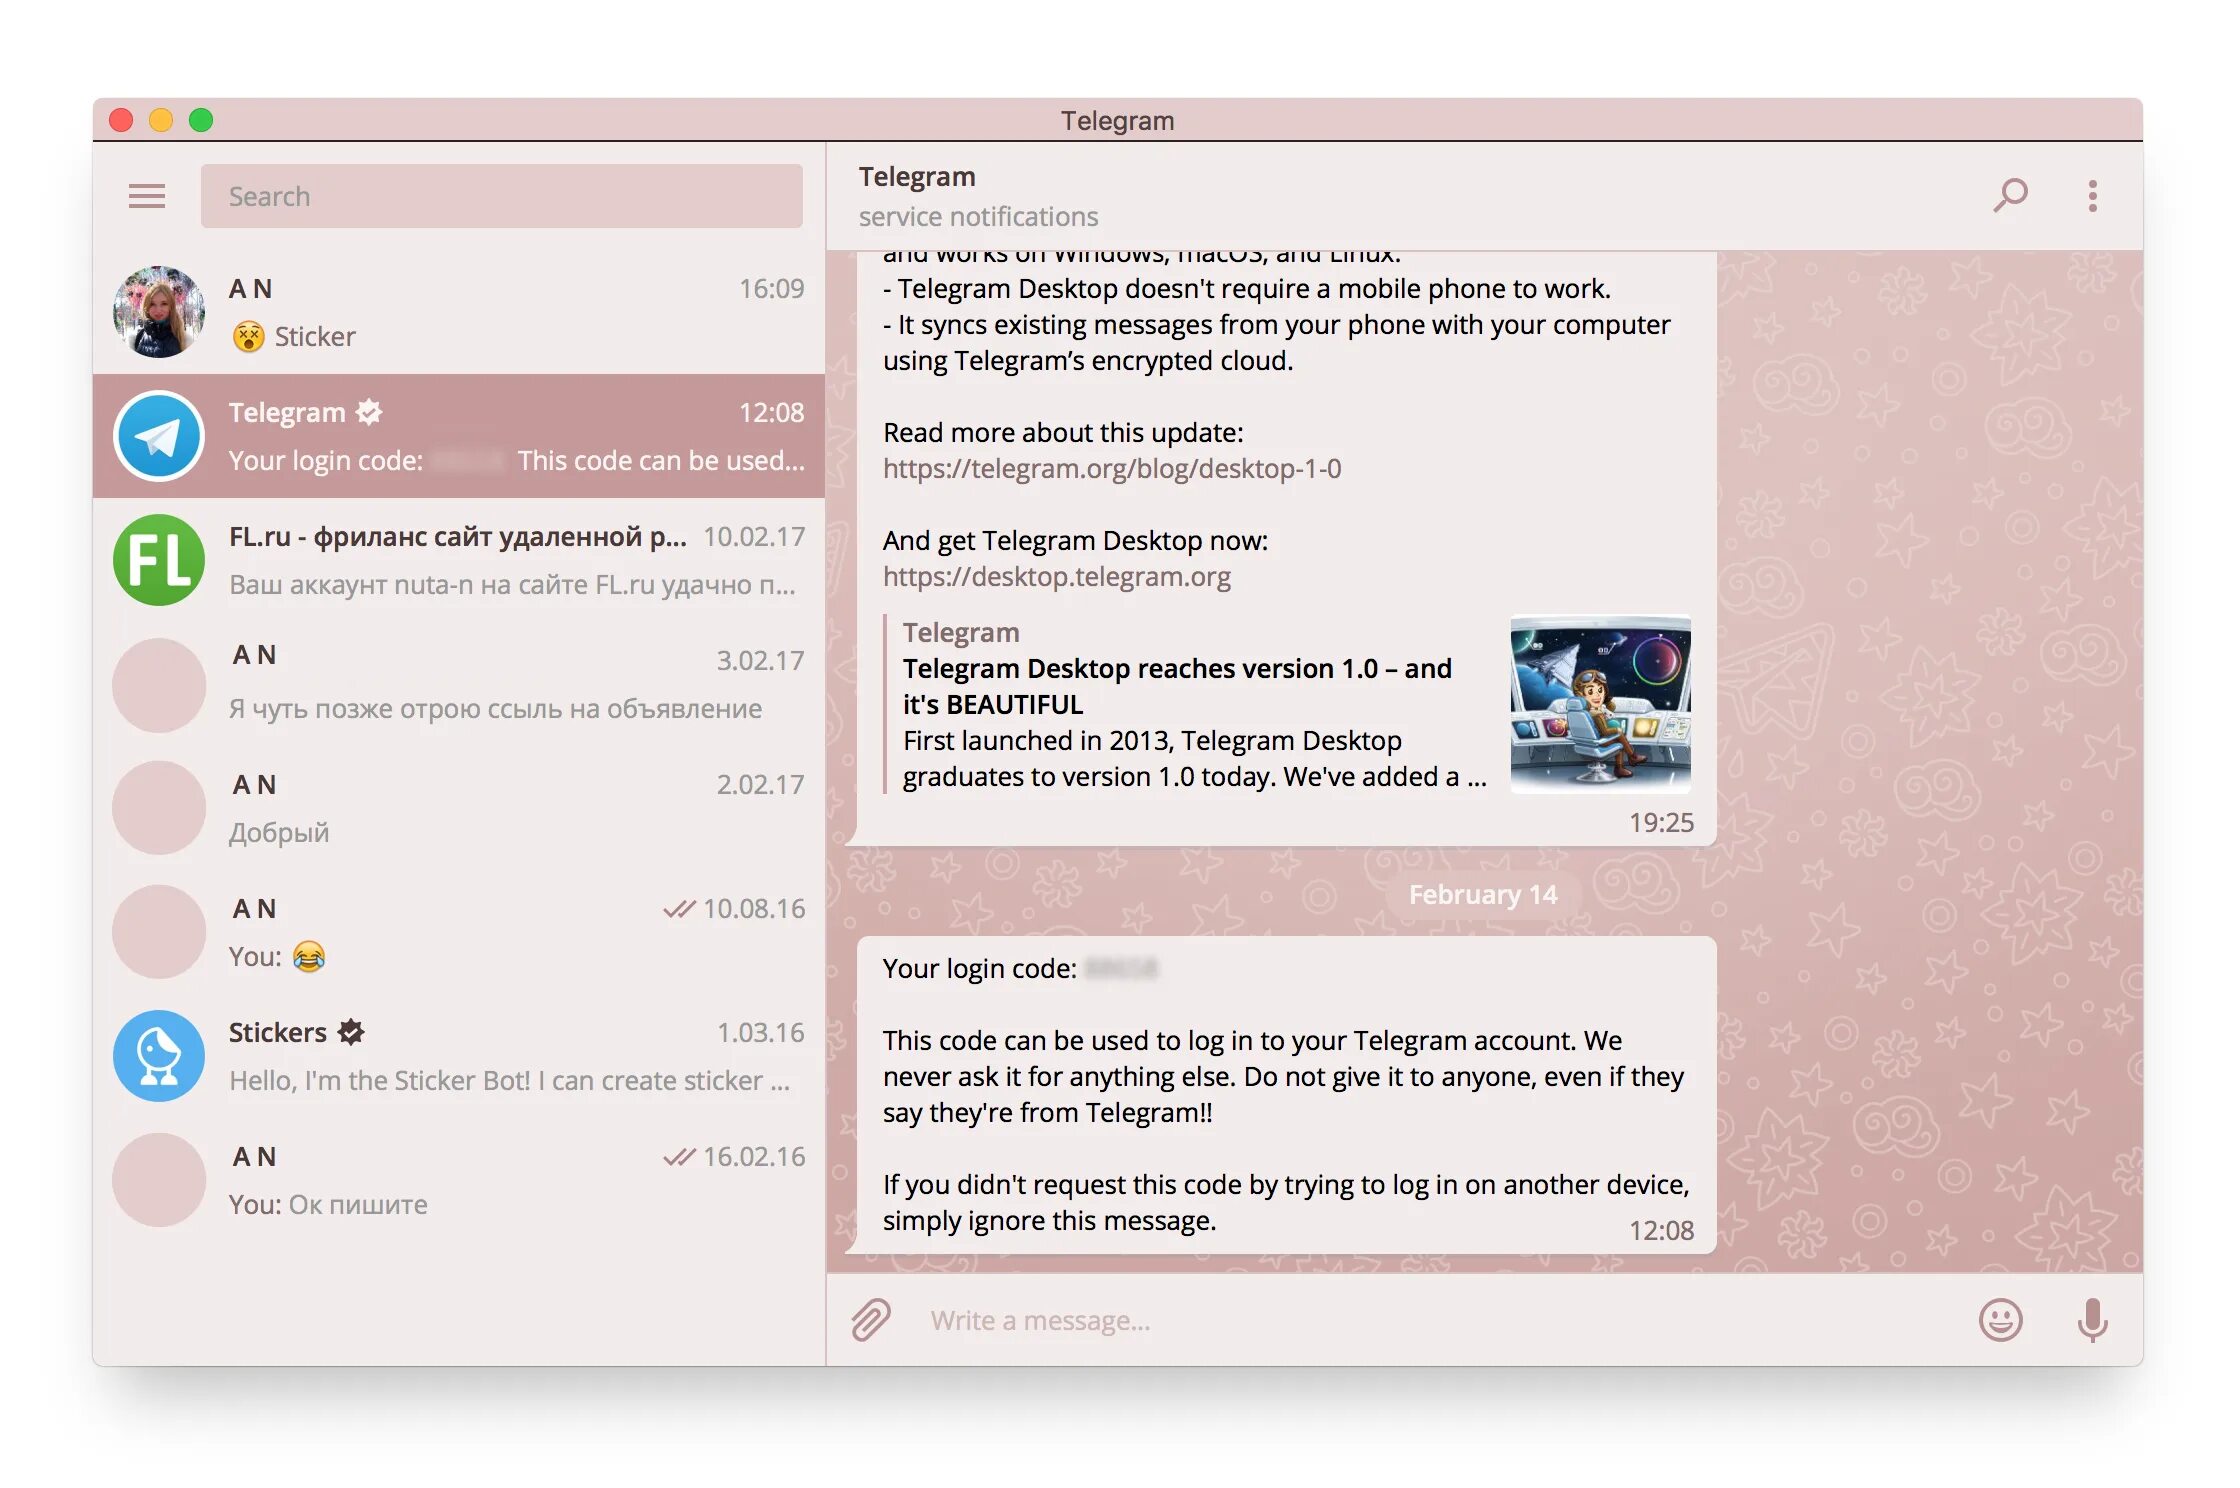Image resolution: width=2240 pixels, height=1488 pixels.
Task: Click Telegram verified badge in chat list
Action: pos(369,412)
